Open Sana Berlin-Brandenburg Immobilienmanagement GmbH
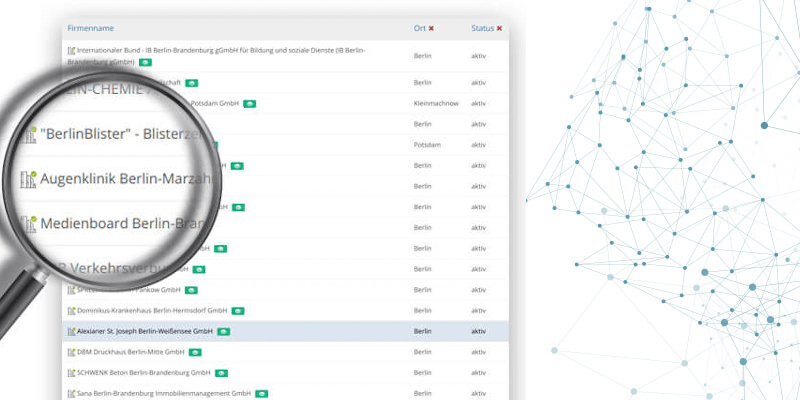 click(x=164, y=393)
